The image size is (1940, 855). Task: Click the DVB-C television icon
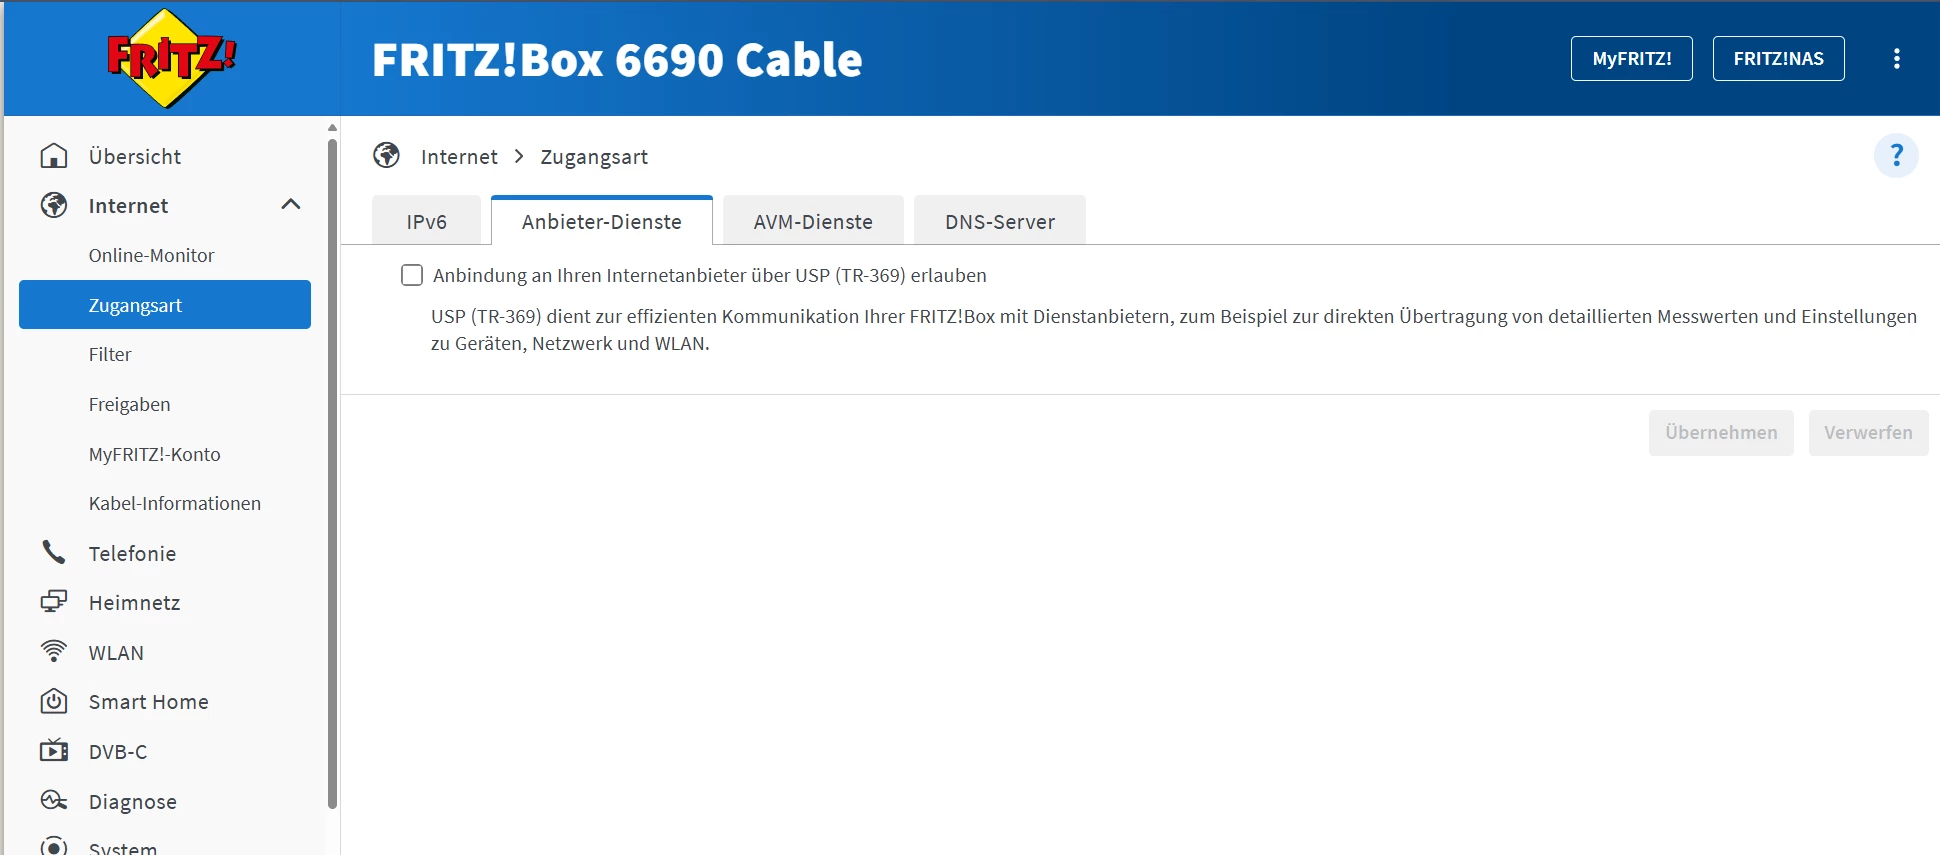(x=54, y=751)
